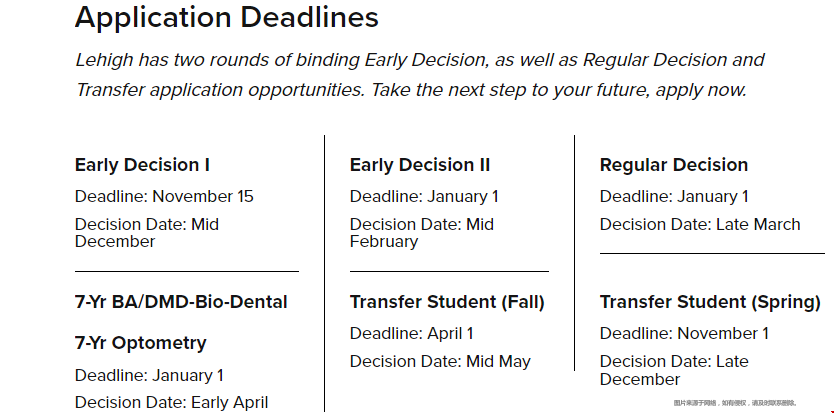Select Decision Date: Late March text
The image size is (834, 413).
700,225
